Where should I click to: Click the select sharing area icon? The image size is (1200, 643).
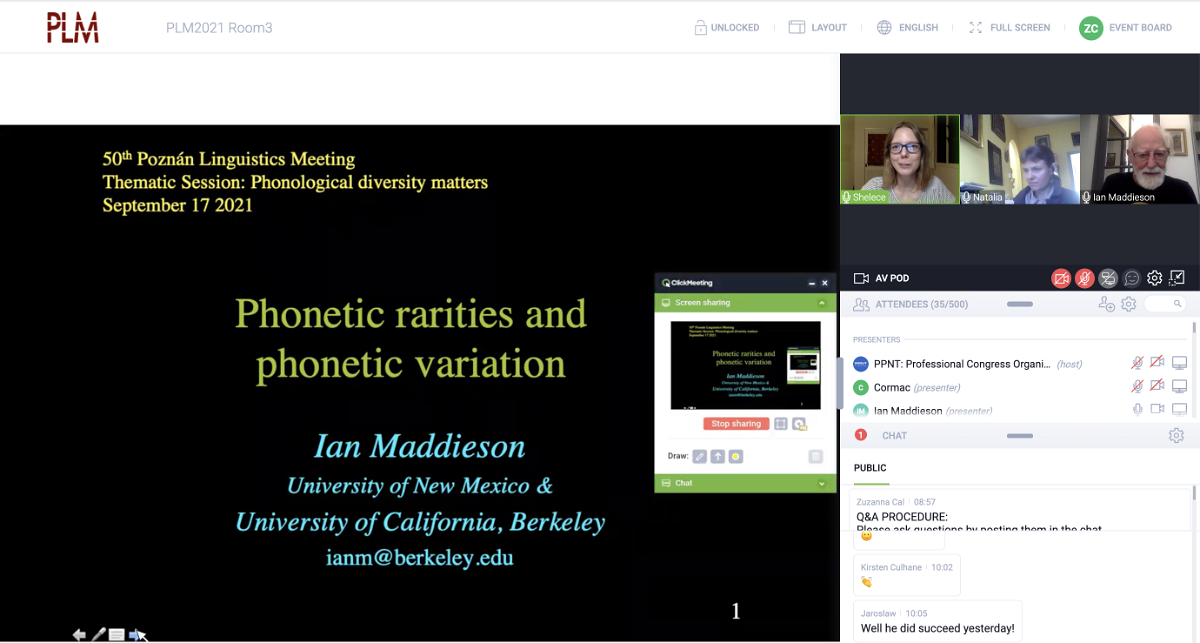781,424
